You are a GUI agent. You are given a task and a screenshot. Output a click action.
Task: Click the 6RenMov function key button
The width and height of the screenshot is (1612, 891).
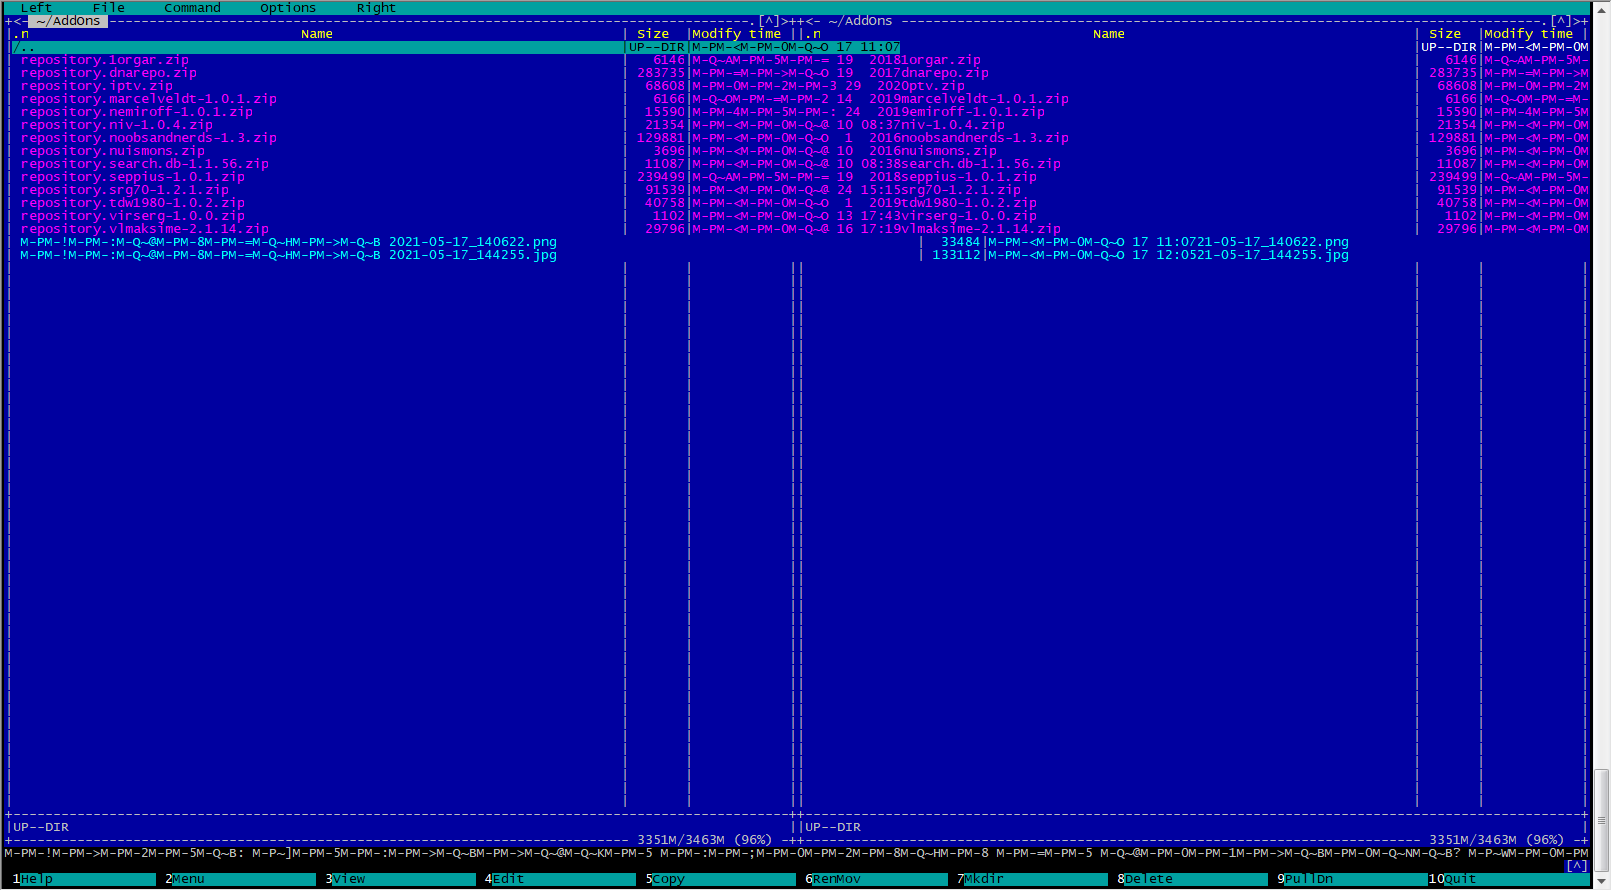pyautogui.click(x=876, y=879)
